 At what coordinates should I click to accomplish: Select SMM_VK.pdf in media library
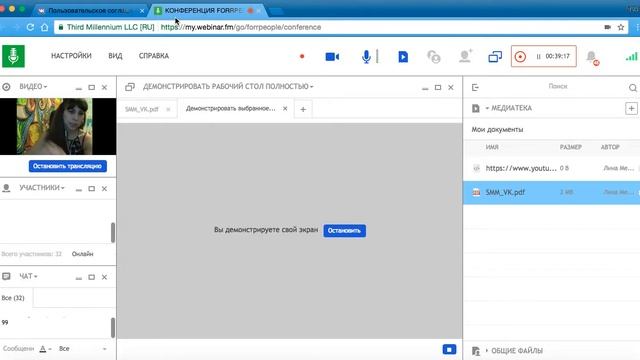point(552,192)
